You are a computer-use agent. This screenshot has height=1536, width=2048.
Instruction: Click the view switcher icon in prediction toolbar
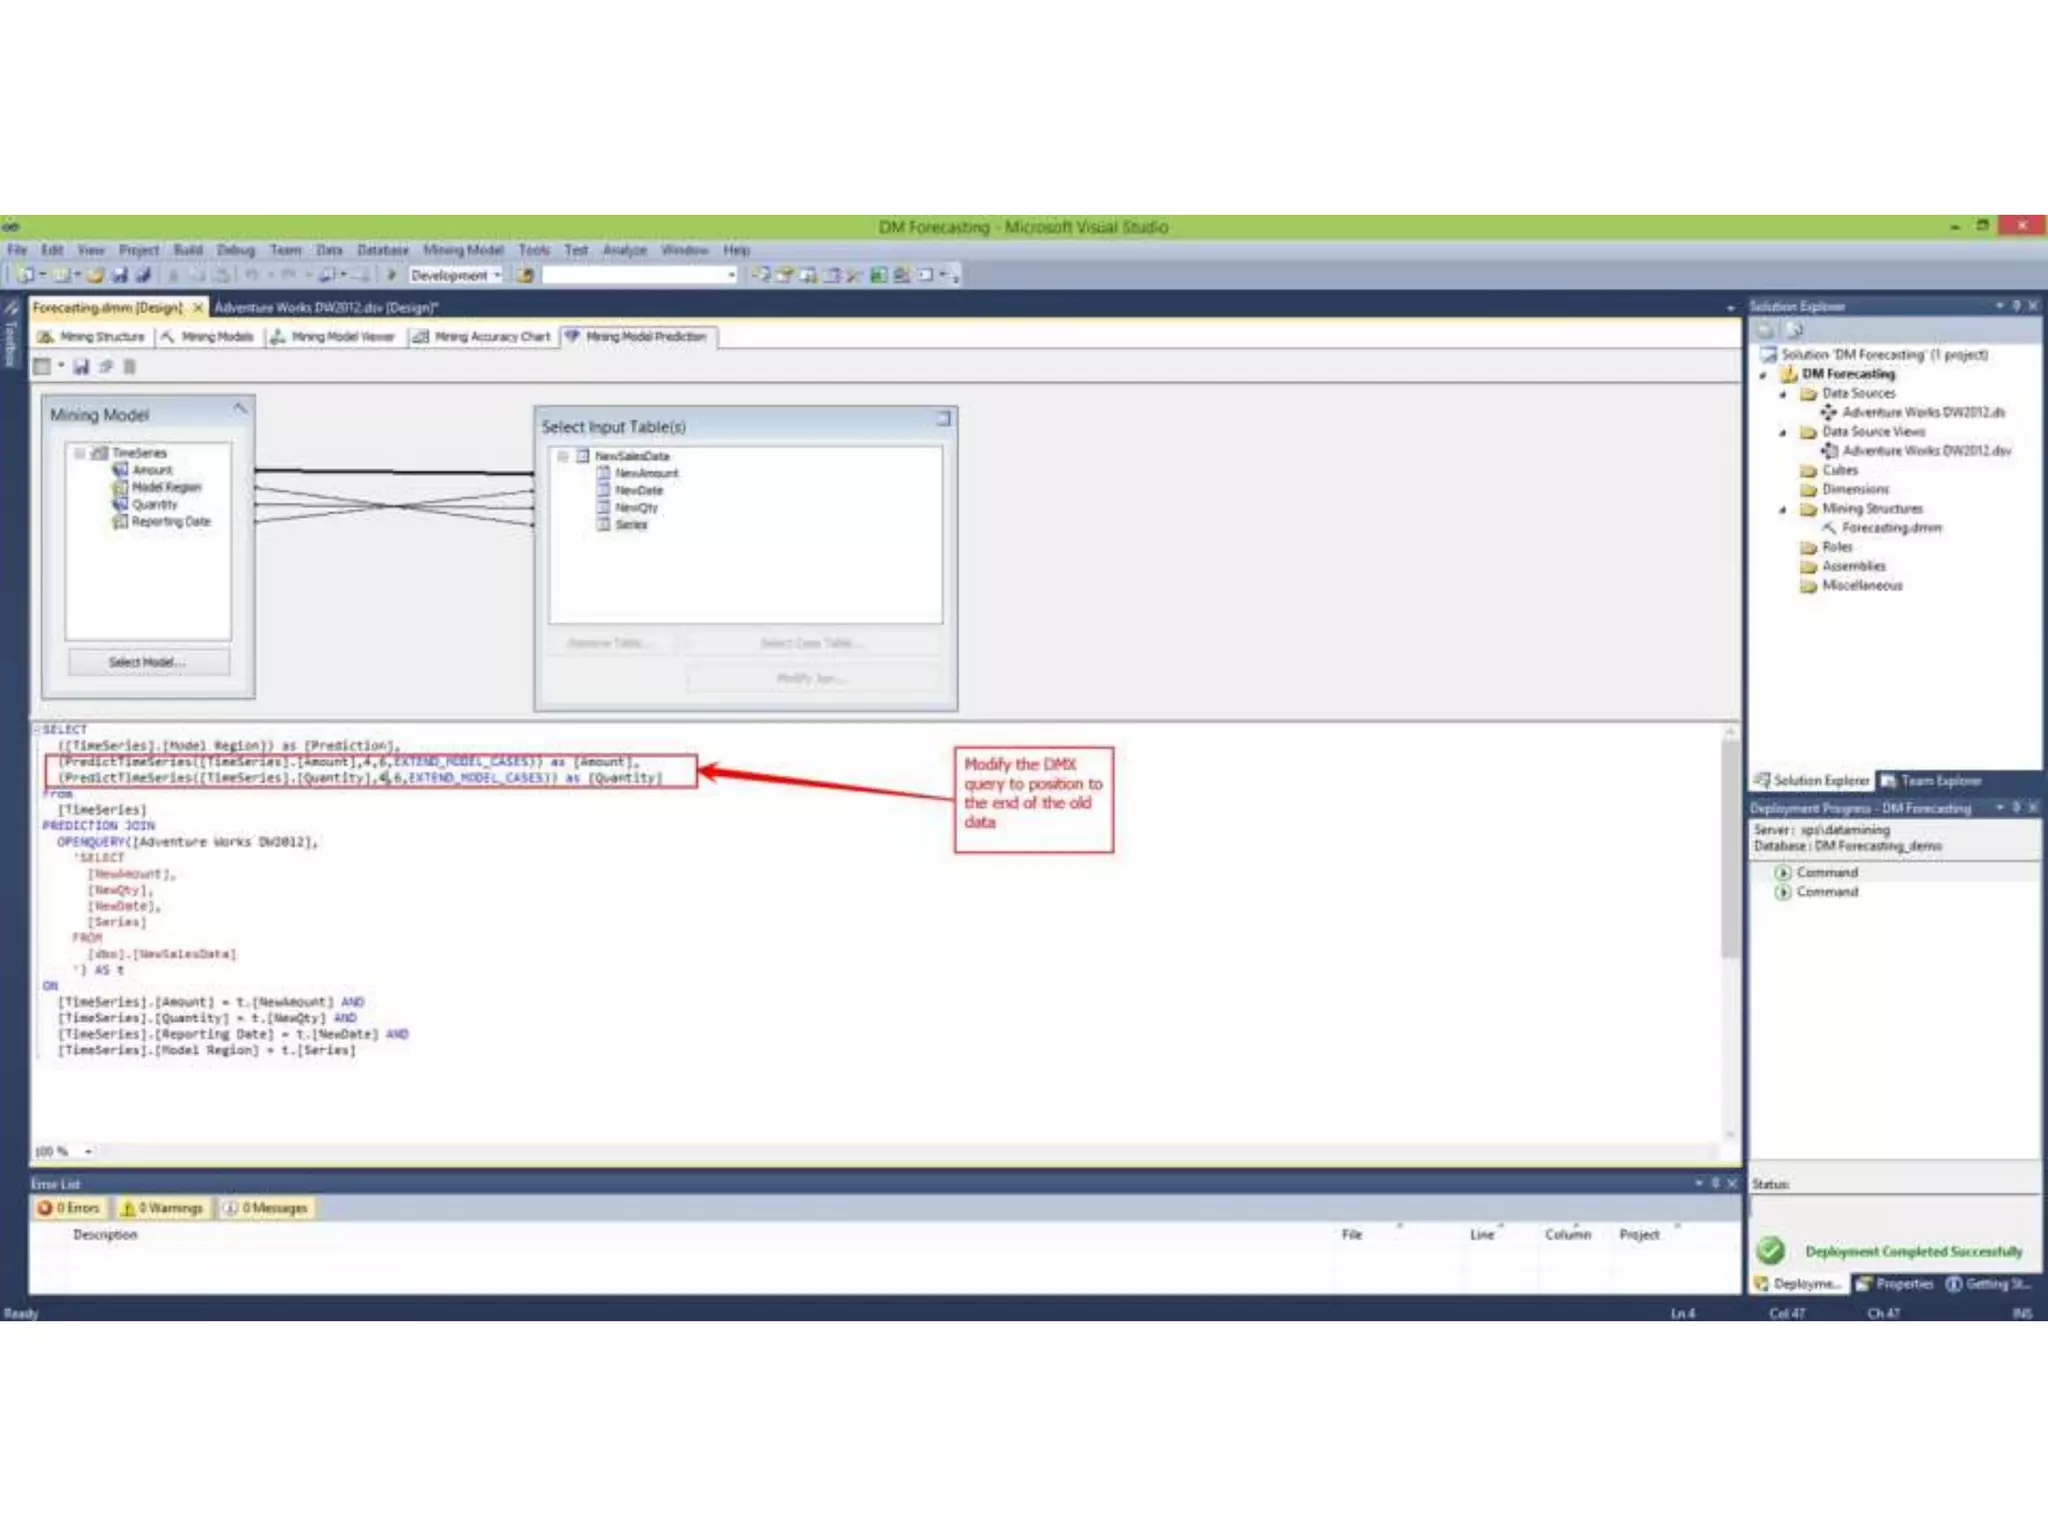tap(42, 367)
